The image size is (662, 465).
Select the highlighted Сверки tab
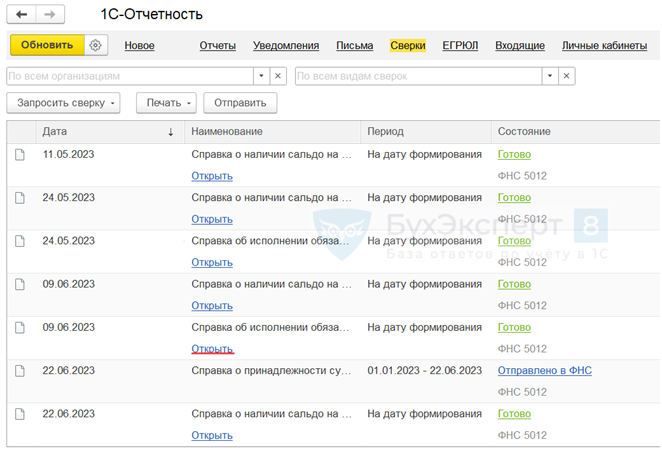(408, 46)
